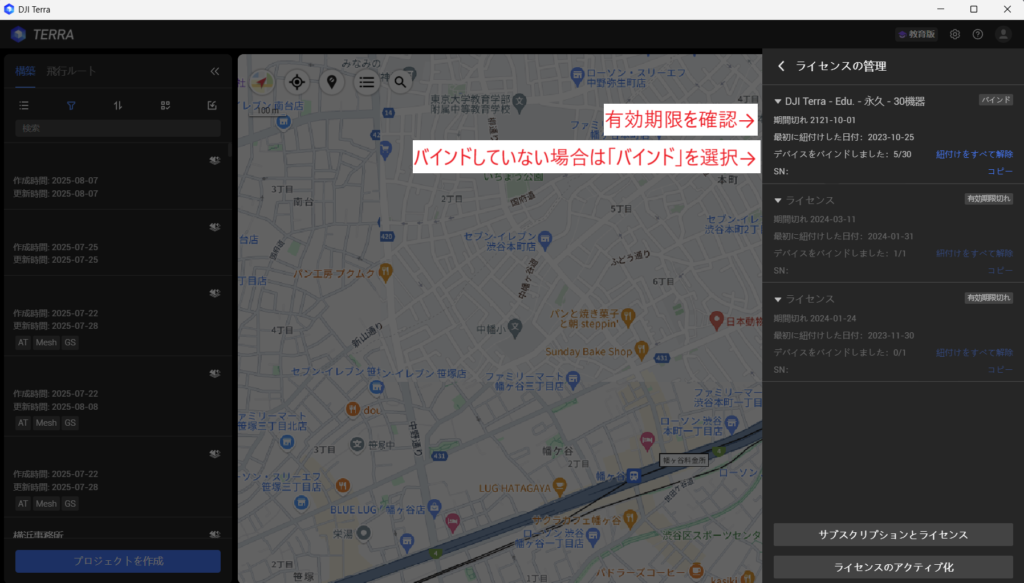1024x583 pixels.
Task: Open the user account avatar icon
Action: [x=1003, y=34]
